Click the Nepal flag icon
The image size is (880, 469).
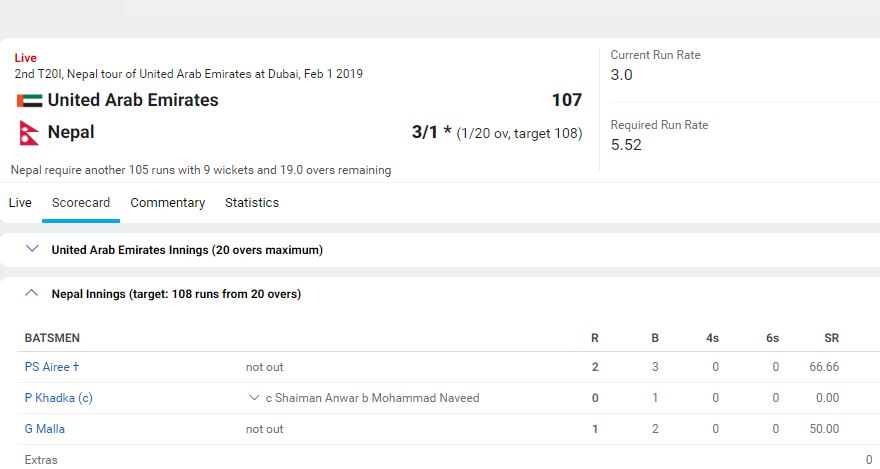point(29,132)
